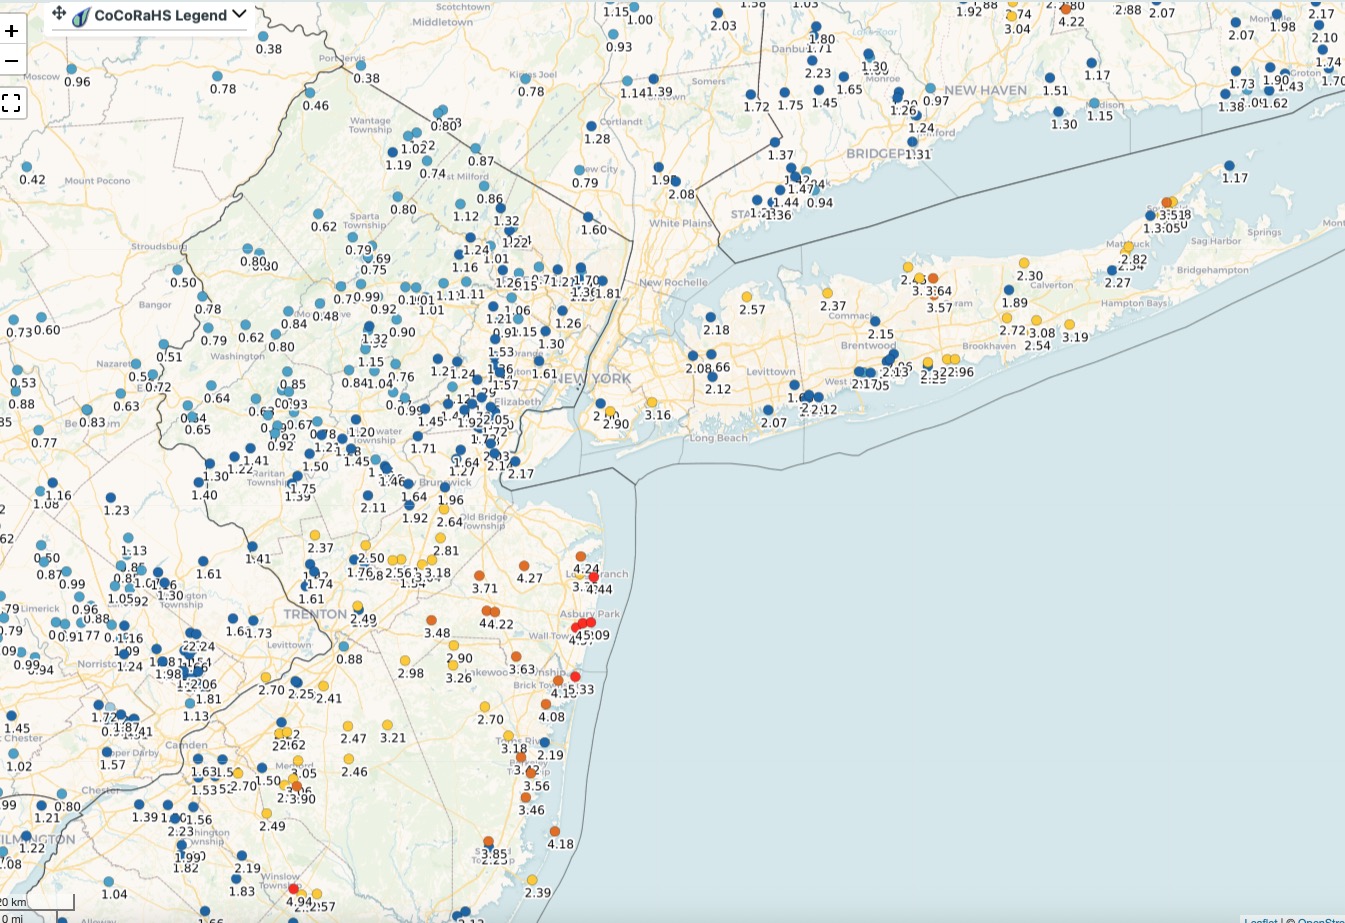1345x923 pixels.
Task: Click the yellow 3.21 station marker
Action: [387, 725]
